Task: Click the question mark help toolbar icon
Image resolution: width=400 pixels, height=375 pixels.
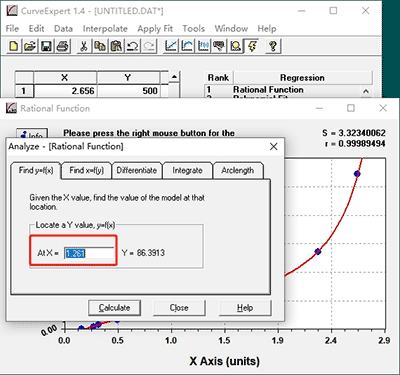Action: (273, 46)
